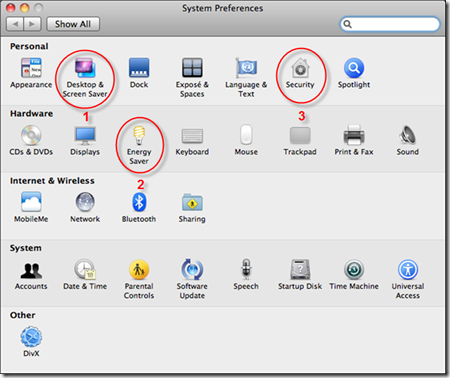Open the Sound preference pane
This screenshot has height=378, width=450.
408,140
